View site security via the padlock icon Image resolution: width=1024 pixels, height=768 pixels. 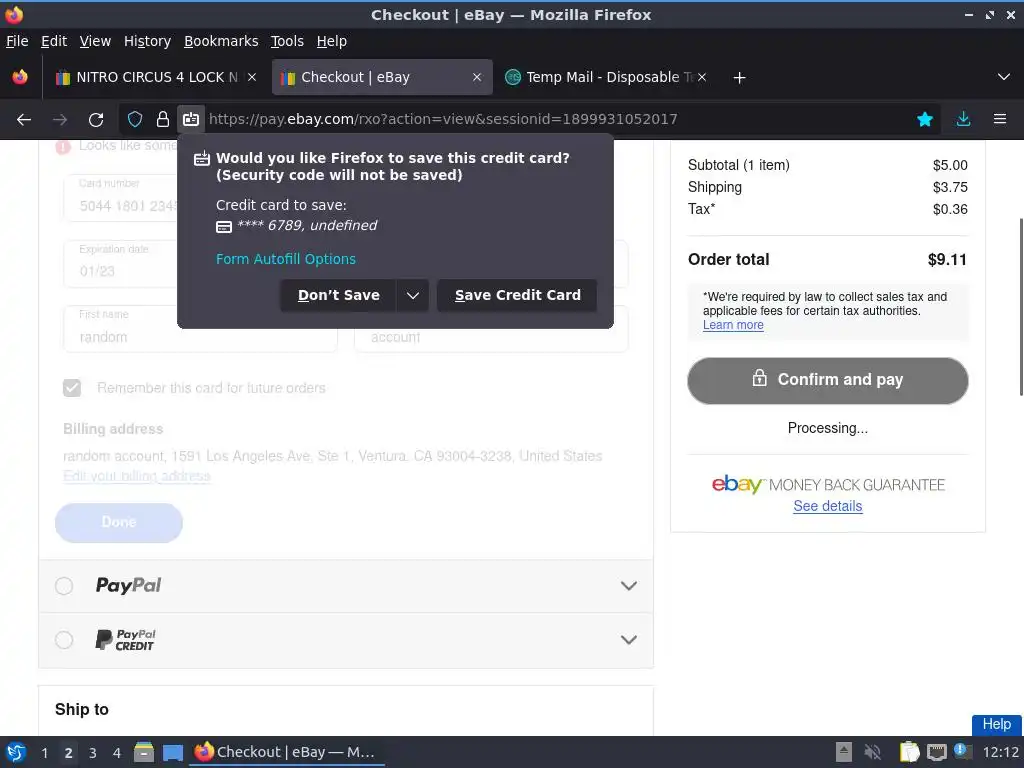click(163, 119)
